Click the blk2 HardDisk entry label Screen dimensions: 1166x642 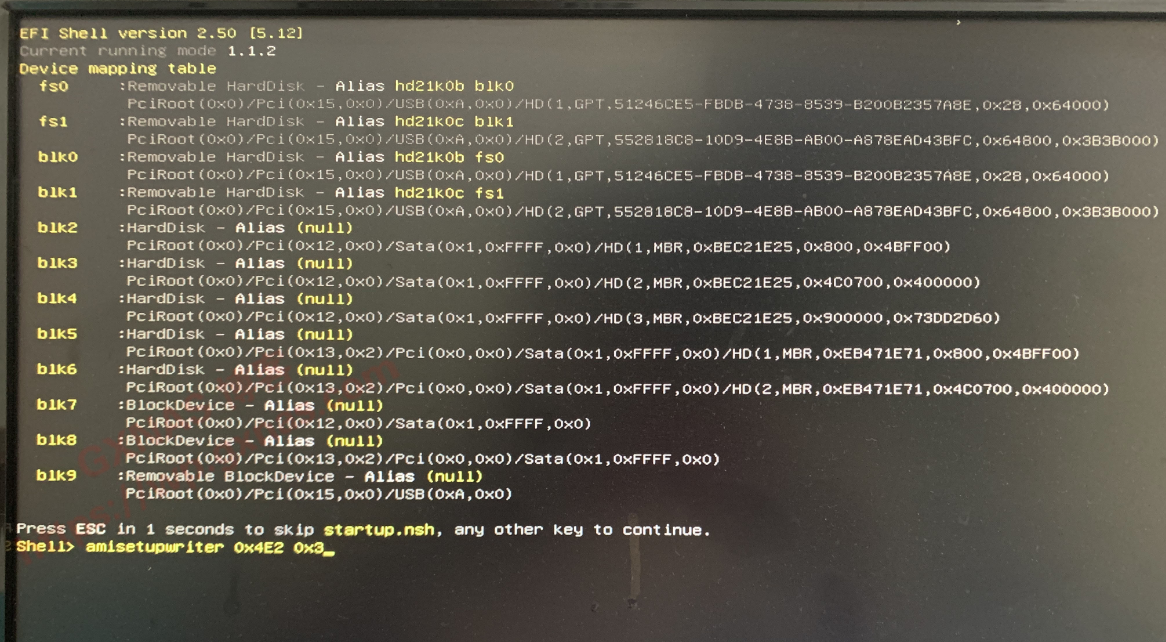point(57,228)
